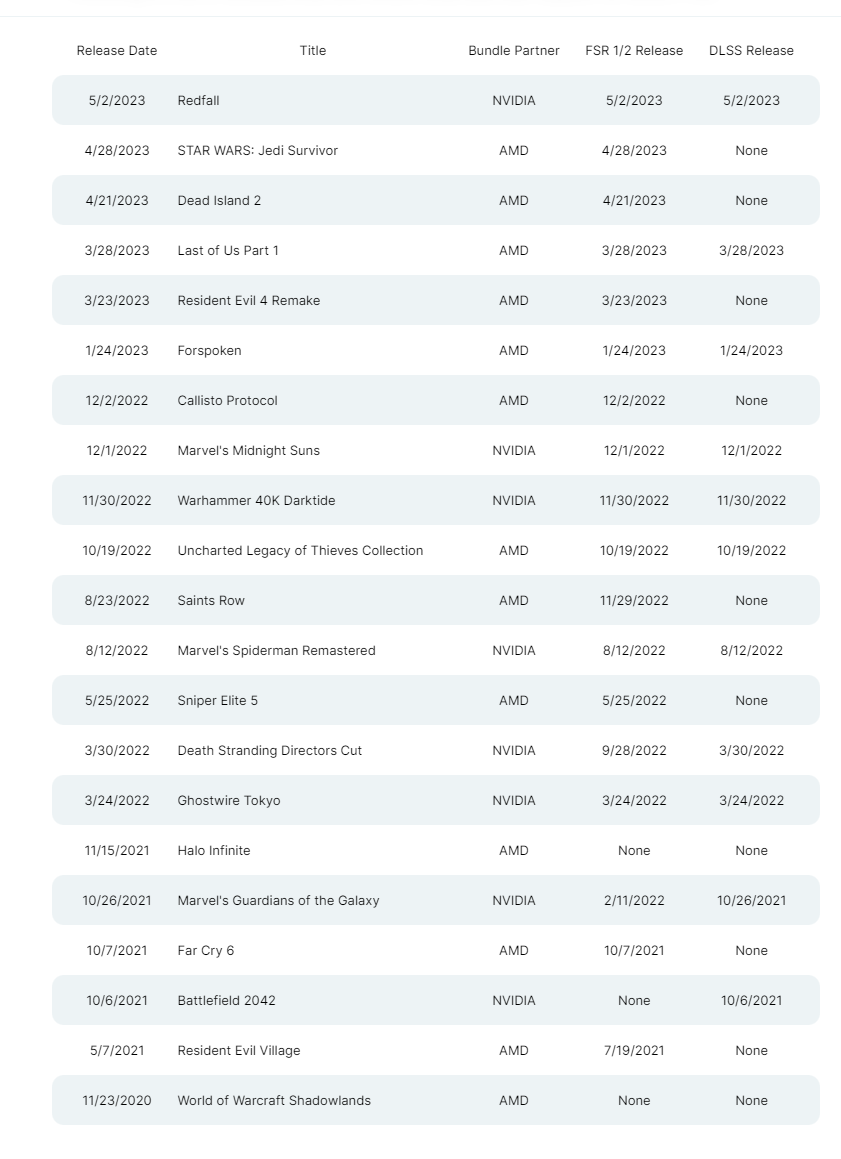The width and height of the screenshot is (841, 1159).
Task: Click Marvel's Midnight Suns title
Action: (248, 451)
